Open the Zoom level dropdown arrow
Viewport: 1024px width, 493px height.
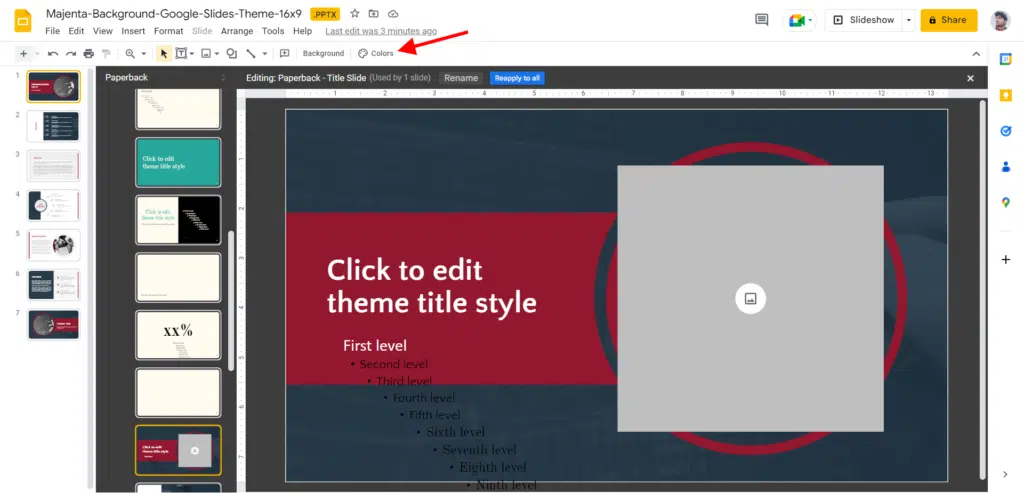(143, 53)
